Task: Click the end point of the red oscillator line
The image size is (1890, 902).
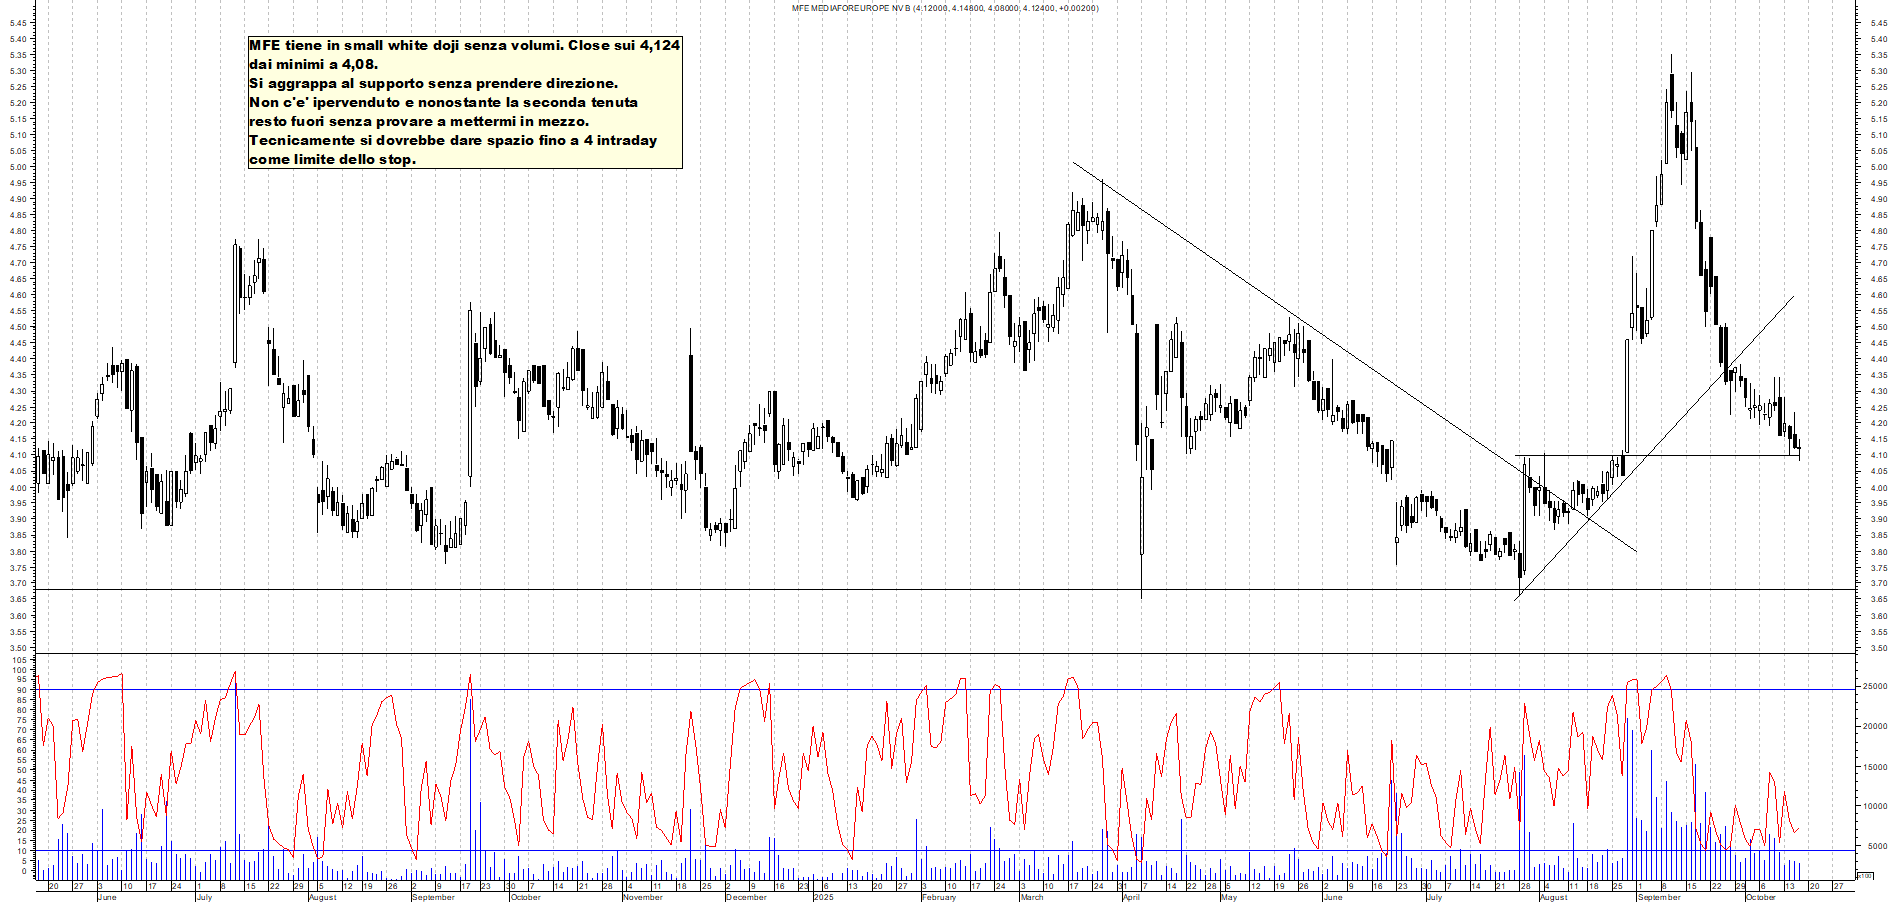Action: tap(1799, 828)
